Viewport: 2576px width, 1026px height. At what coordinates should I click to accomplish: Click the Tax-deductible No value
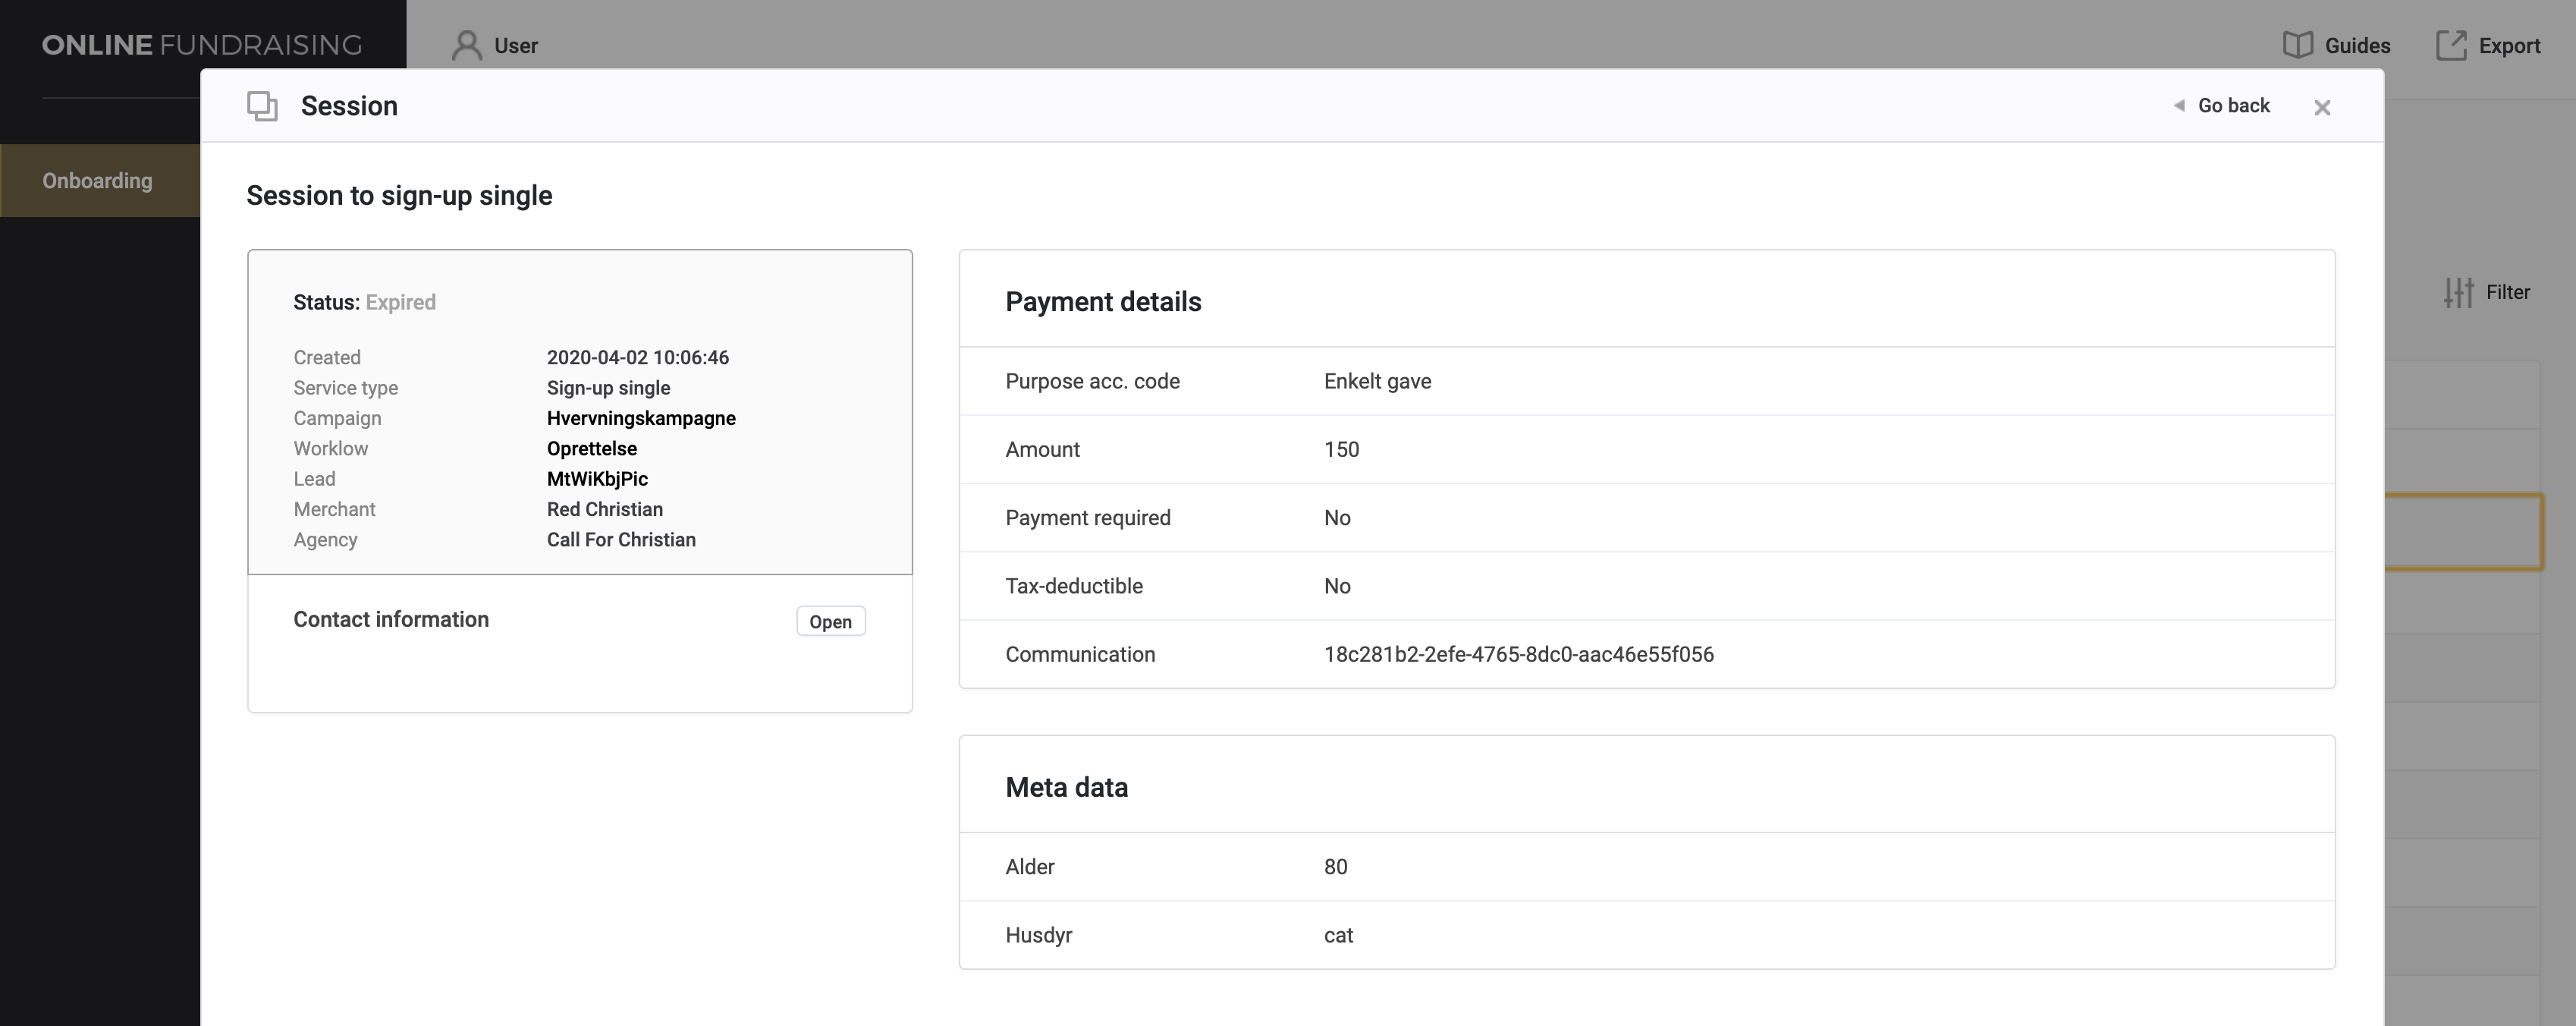1337,586
